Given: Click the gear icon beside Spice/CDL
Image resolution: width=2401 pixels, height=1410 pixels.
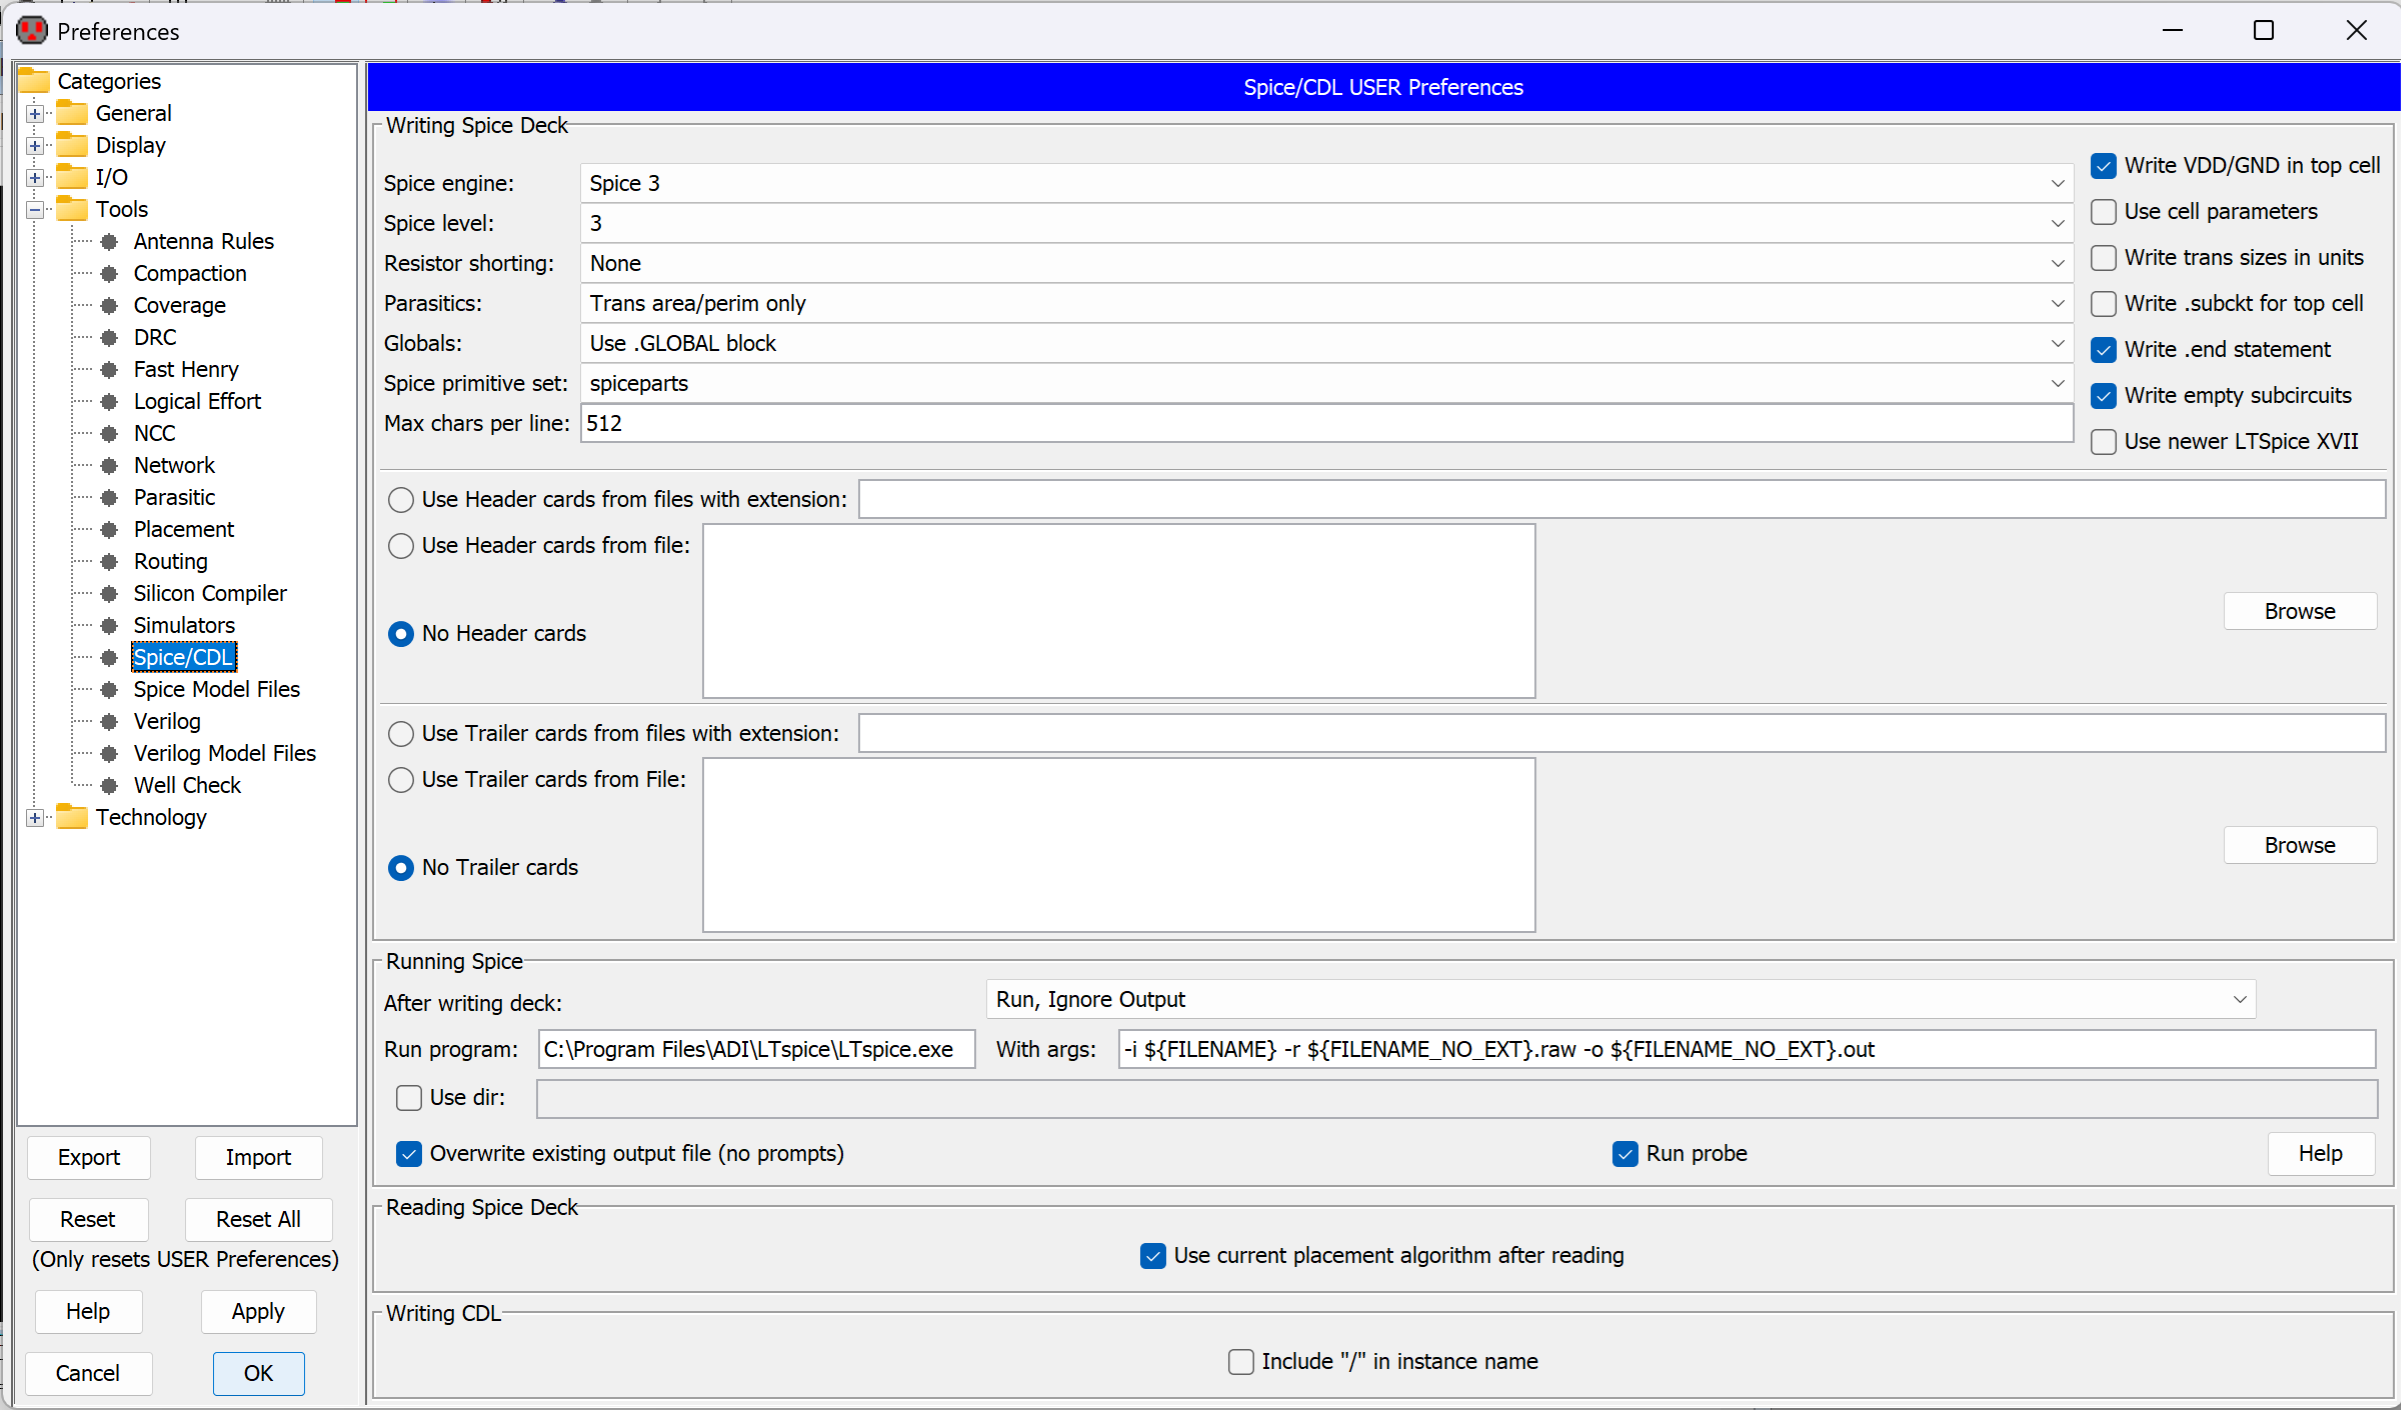Looking at the screenshot, I should pyautogui.click(x=110, y=657).
